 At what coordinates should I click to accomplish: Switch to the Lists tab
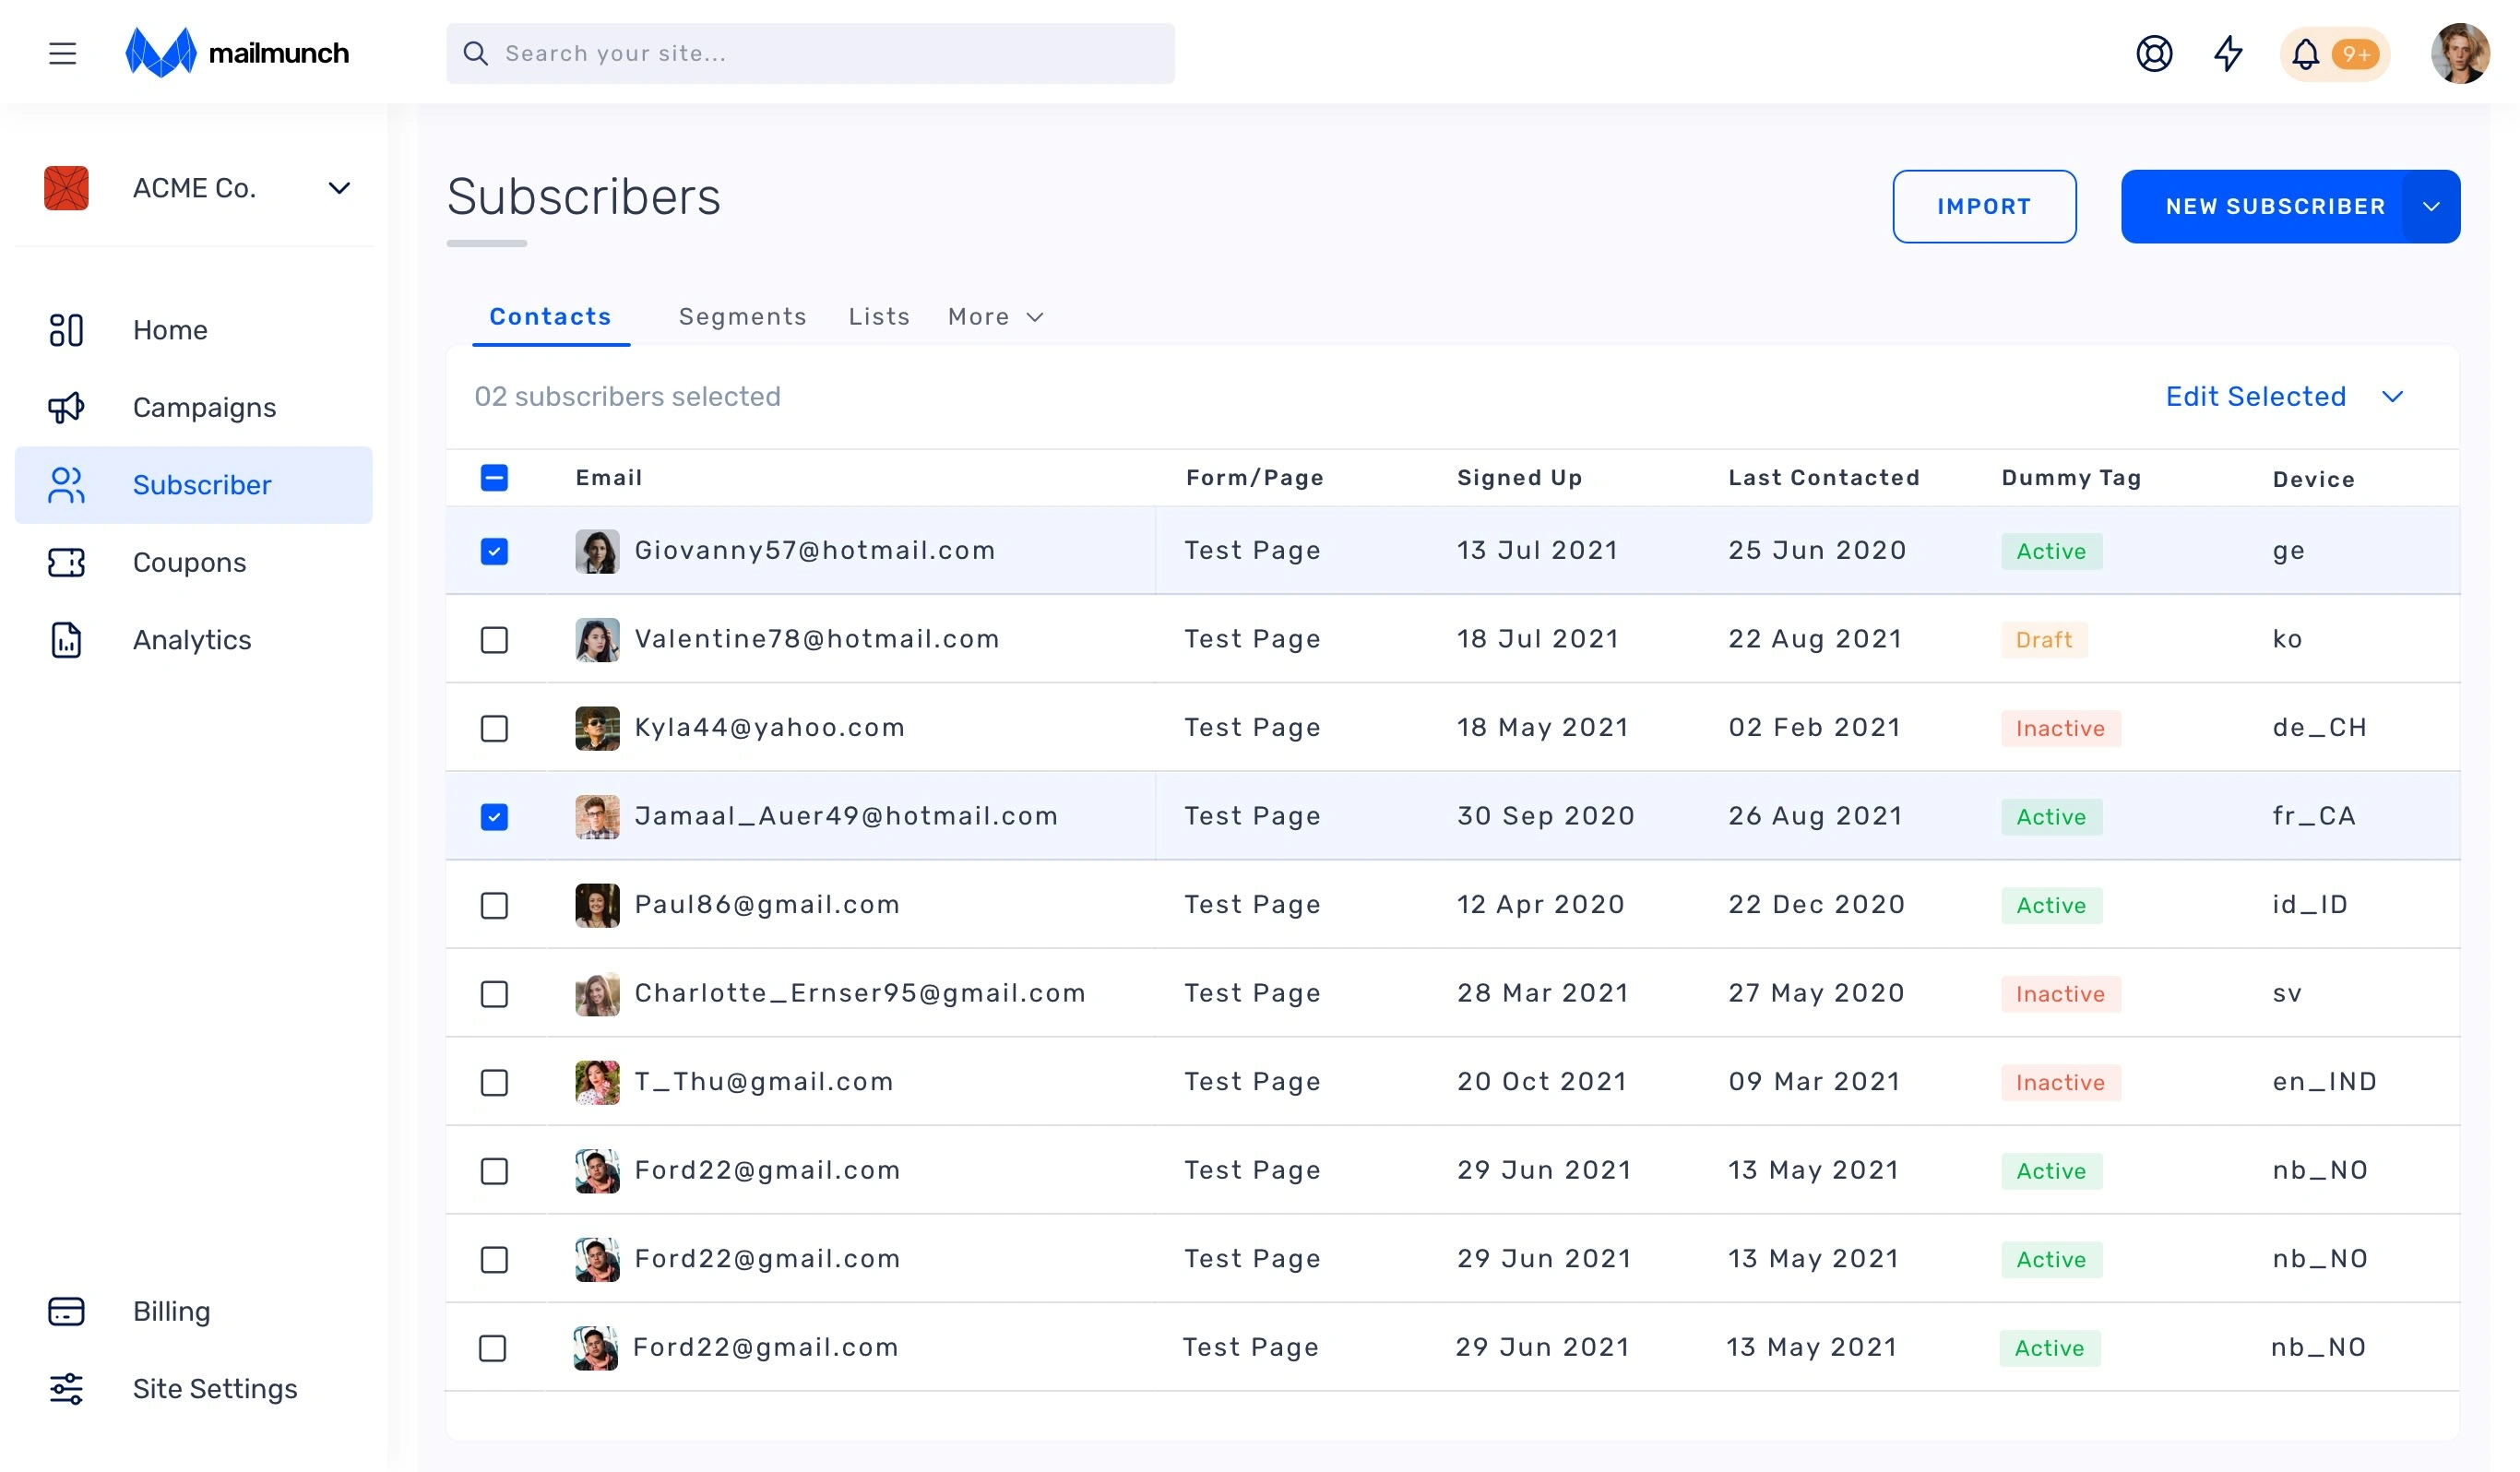click(879, 317)
